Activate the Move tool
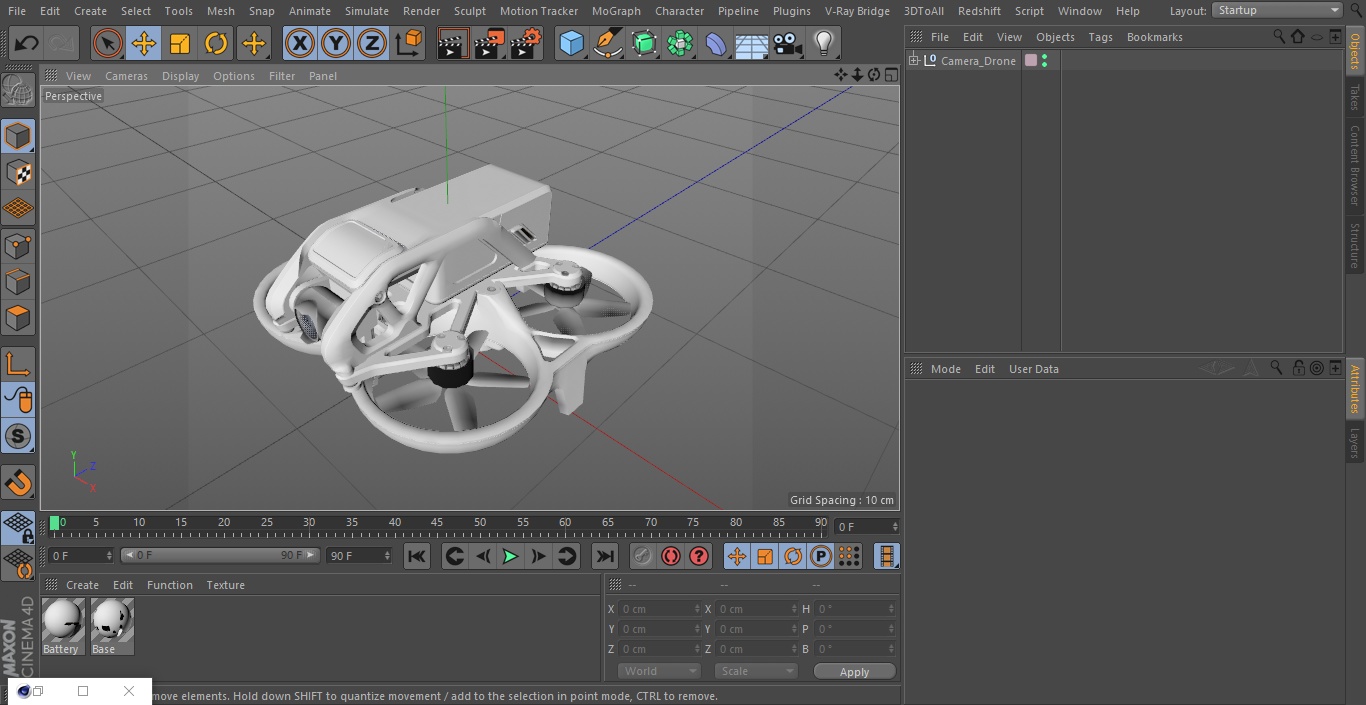This screenshot has width=1366, height=705. (144, 43)
